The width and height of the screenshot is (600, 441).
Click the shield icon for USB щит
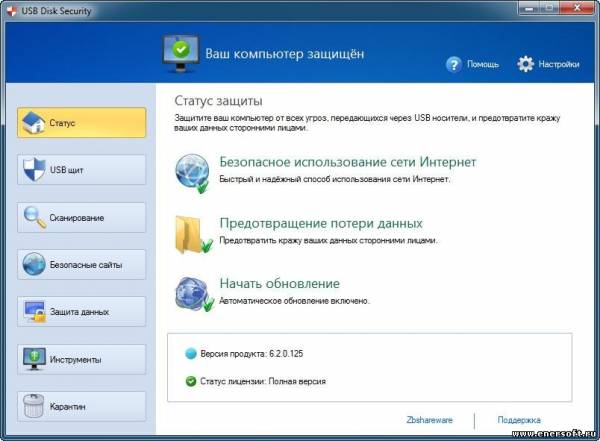(34, 169)
